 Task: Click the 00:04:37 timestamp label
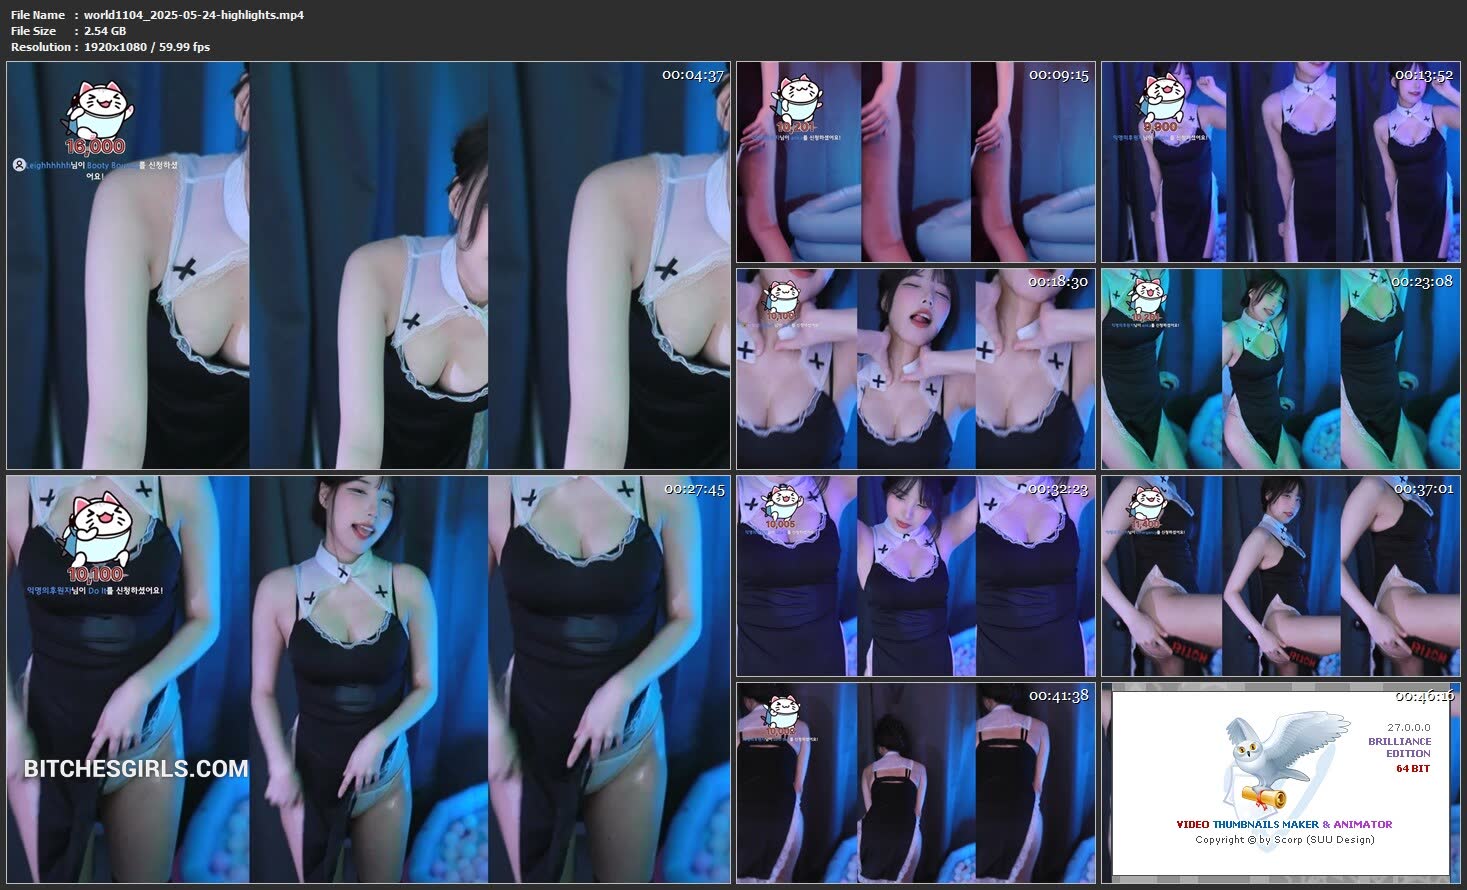point(692,75)
